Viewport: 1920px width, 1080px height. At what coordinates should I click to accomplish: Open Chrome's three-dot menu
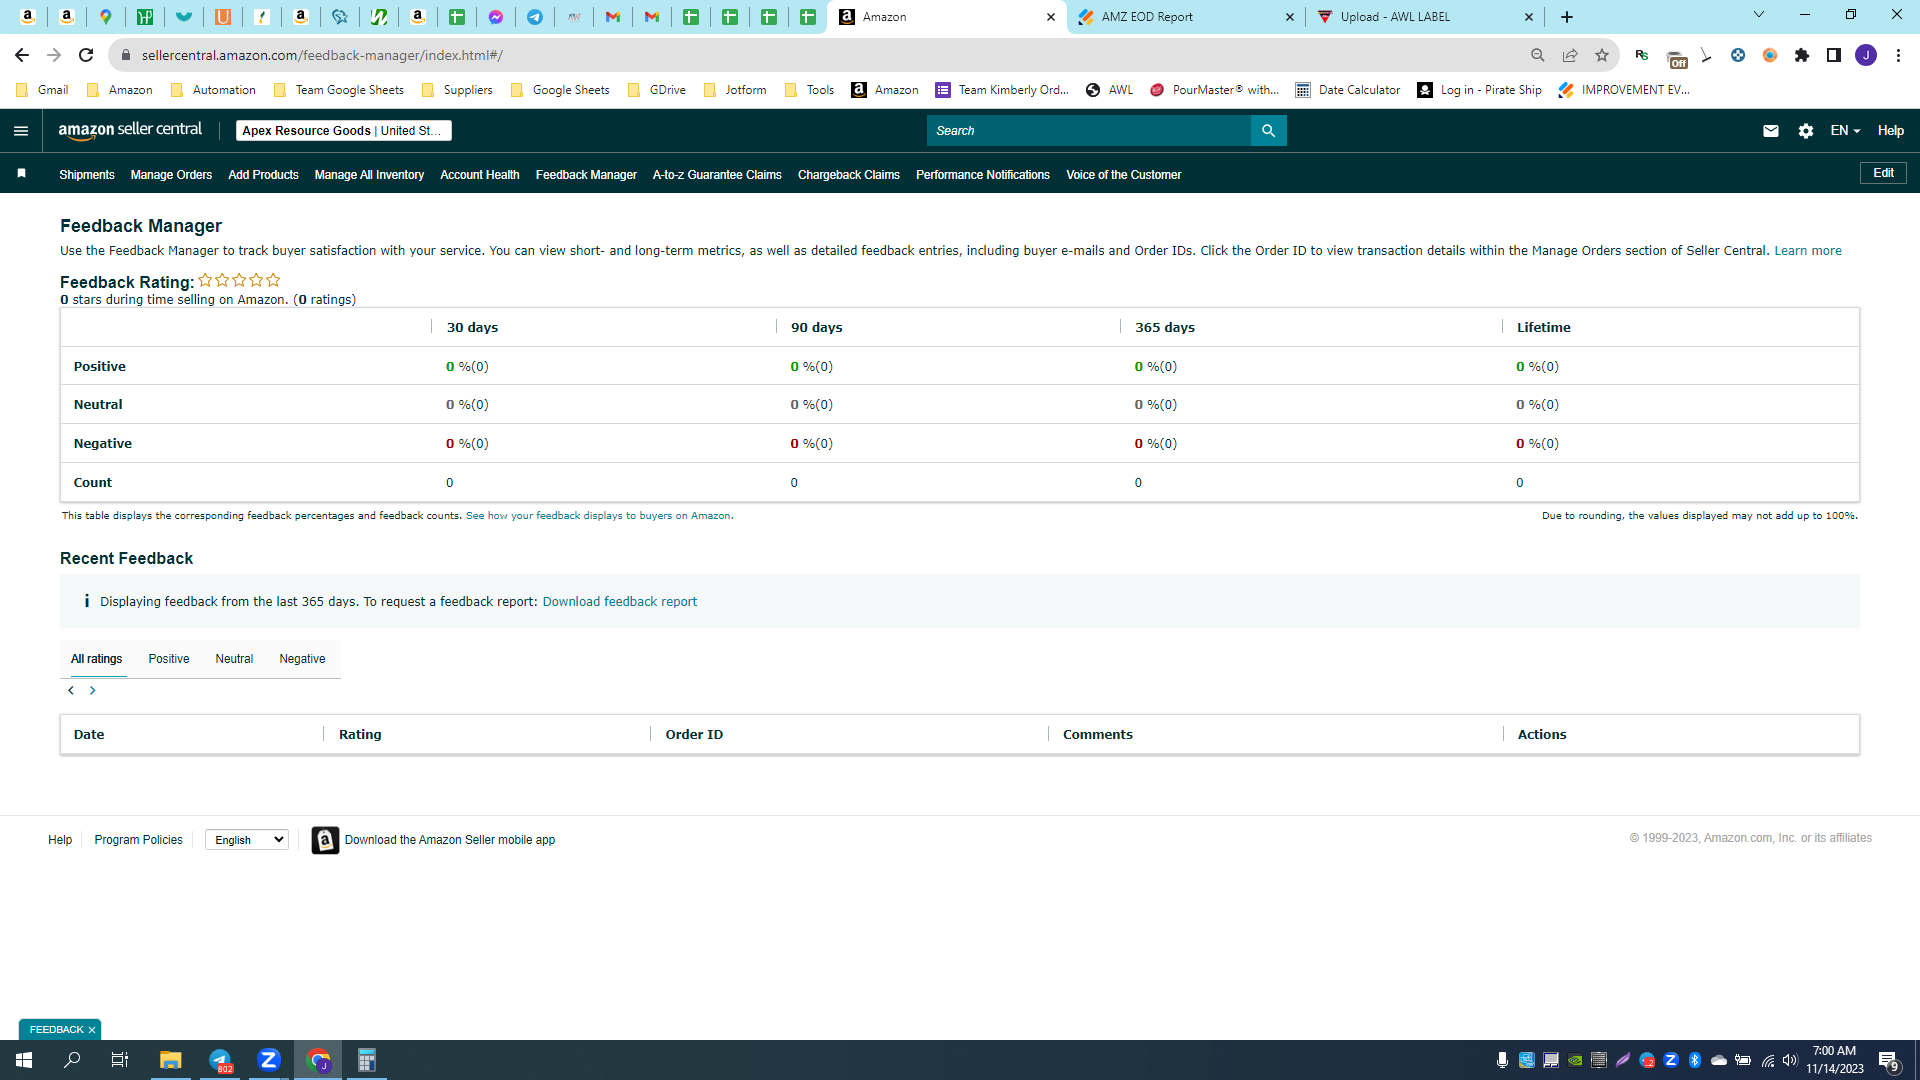(1898, 55)
